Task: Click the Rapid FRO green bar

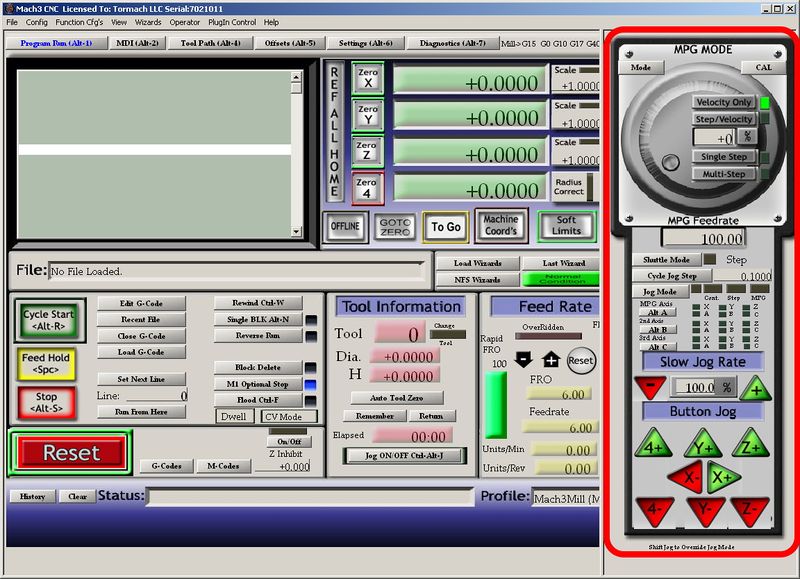Action: (496, 406)
